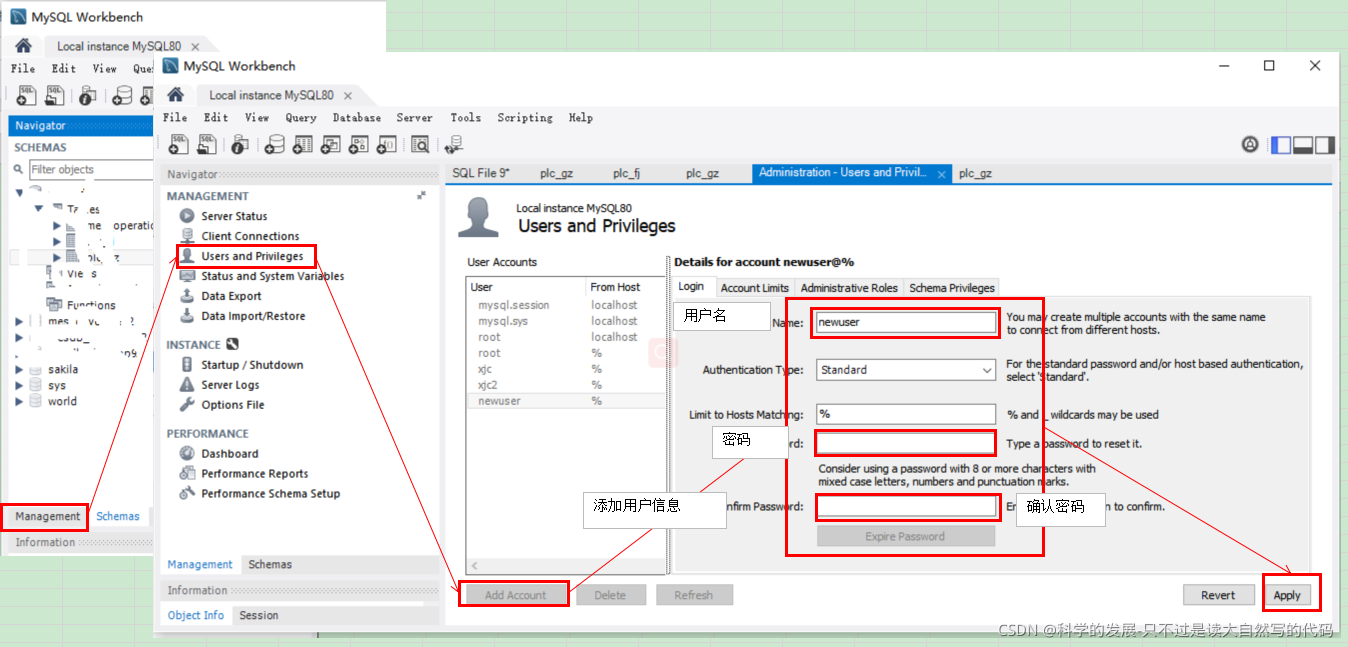Screen dimensions: 1348x647
Task: Click Add Account button
Action: point(515,595)
